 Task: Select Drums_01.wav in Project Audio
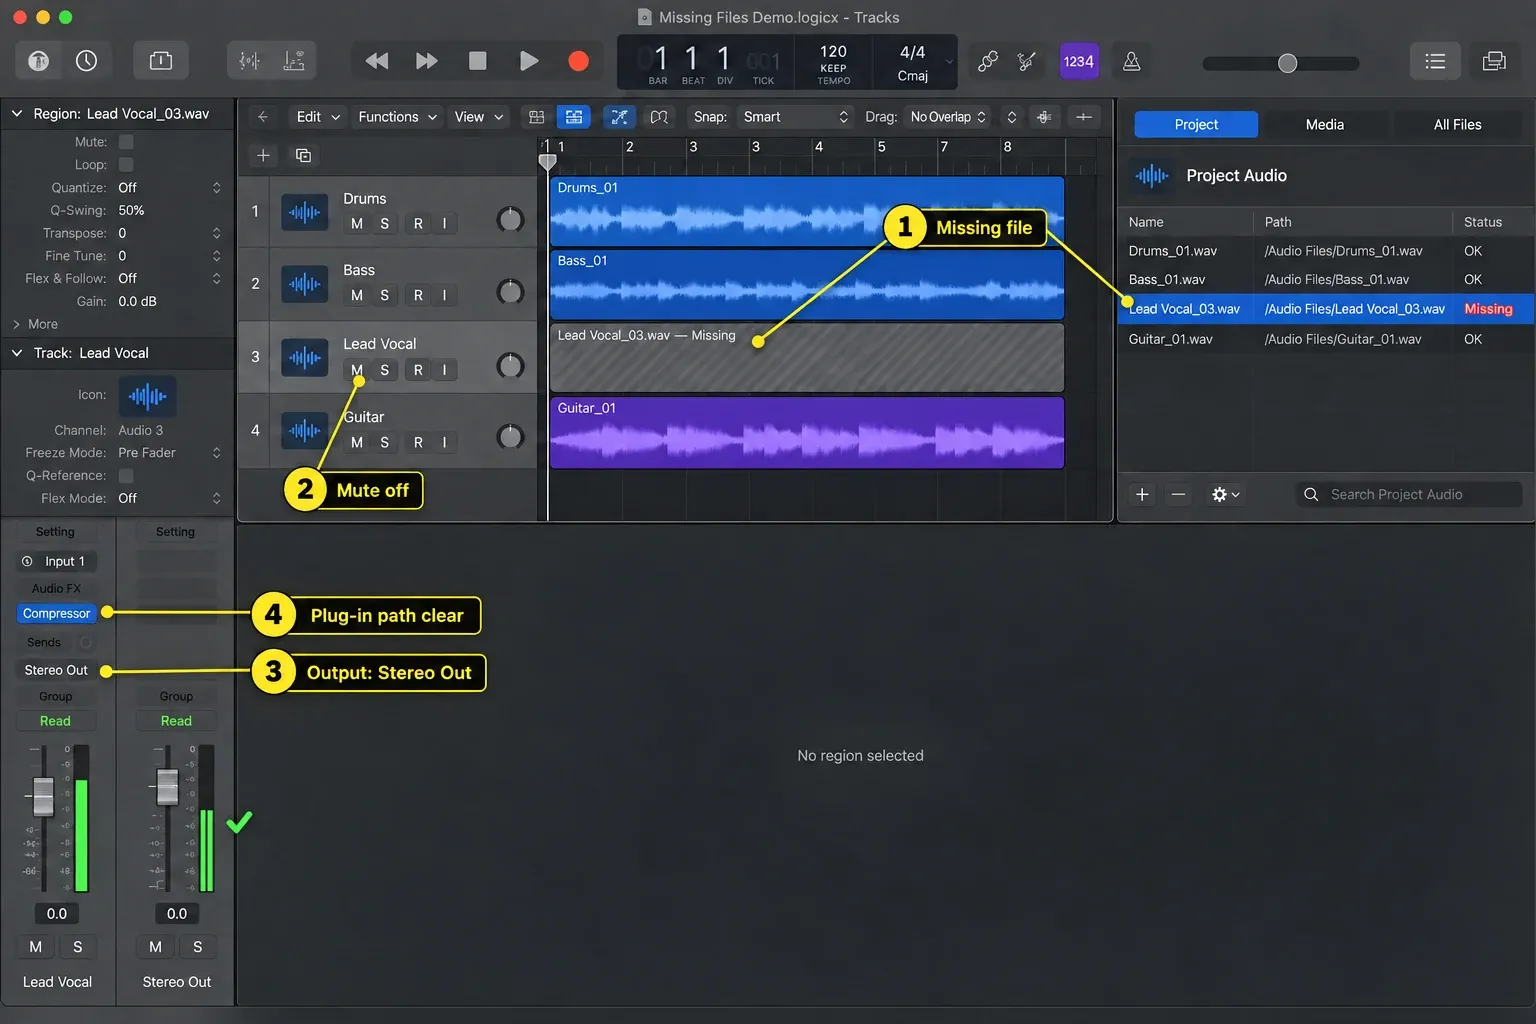1326,251
